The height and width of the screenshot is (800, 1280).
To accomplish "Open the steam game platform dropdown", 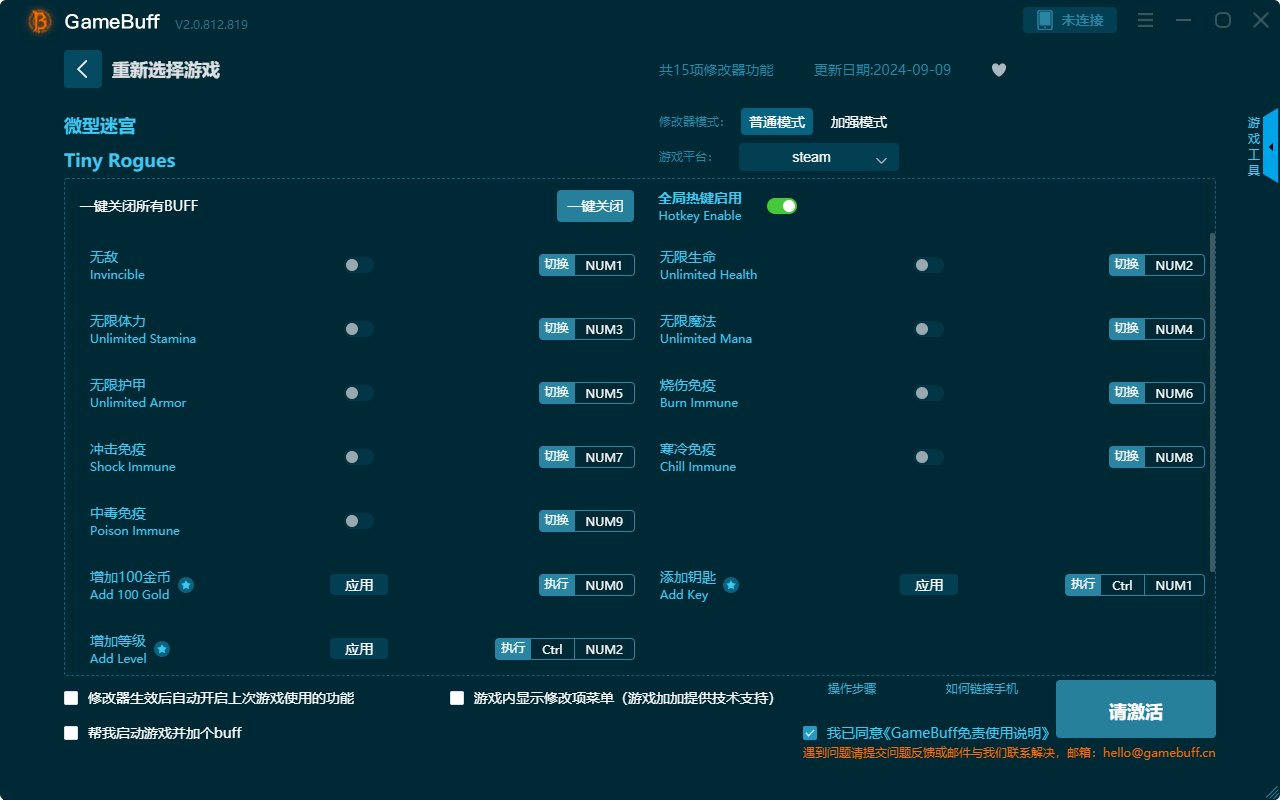I will coord(818,157).
